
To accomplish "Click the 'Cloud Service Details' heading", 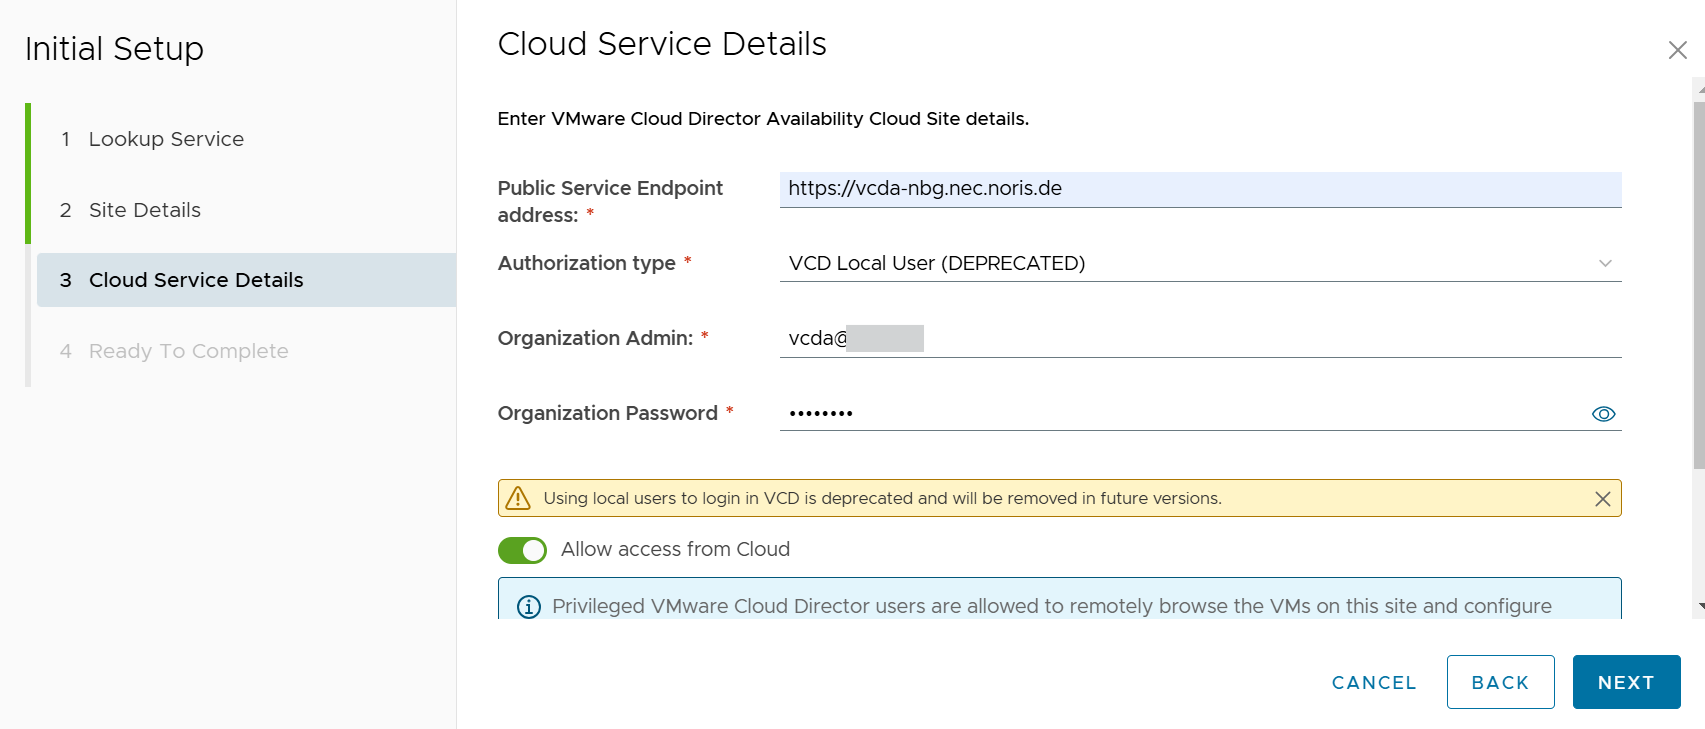I will pos(662,44).
